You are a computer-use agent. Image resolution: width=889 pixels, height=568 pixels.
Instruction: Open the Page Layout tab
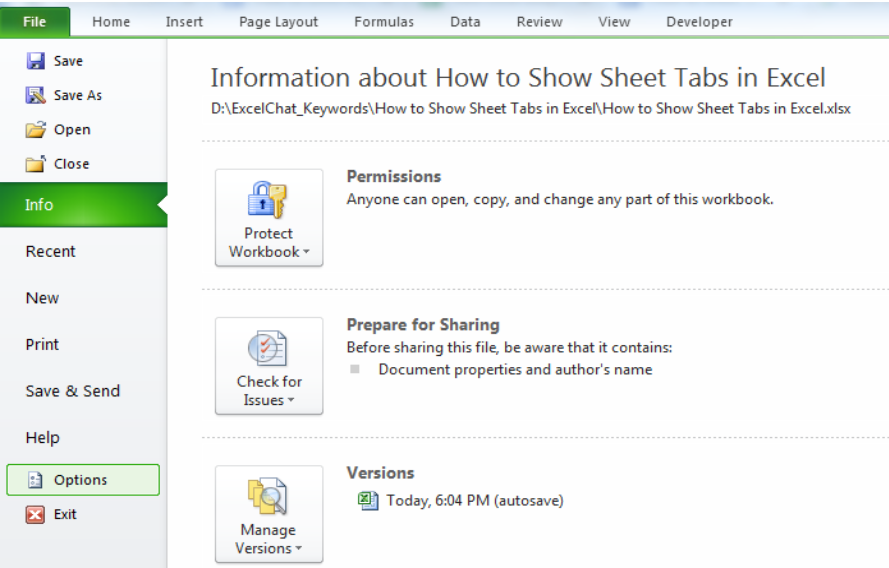point(278,22)
